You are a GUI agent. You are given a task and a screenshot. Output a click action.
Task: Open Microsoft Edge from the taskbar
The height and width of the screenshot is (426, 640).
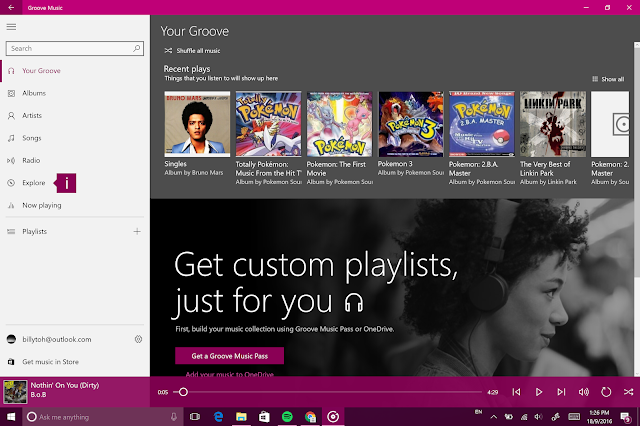pyautogui.click(x=218, y=417)
